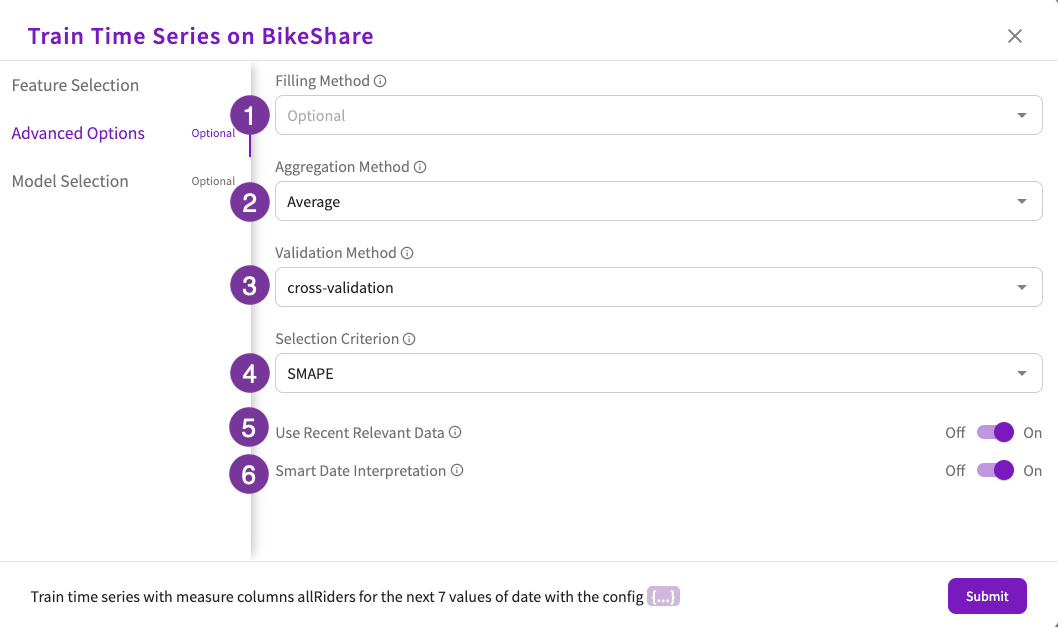Switch to the Feature Selection tab
The width and height of the screenshot is (1058, 627).
click(75, 85)
